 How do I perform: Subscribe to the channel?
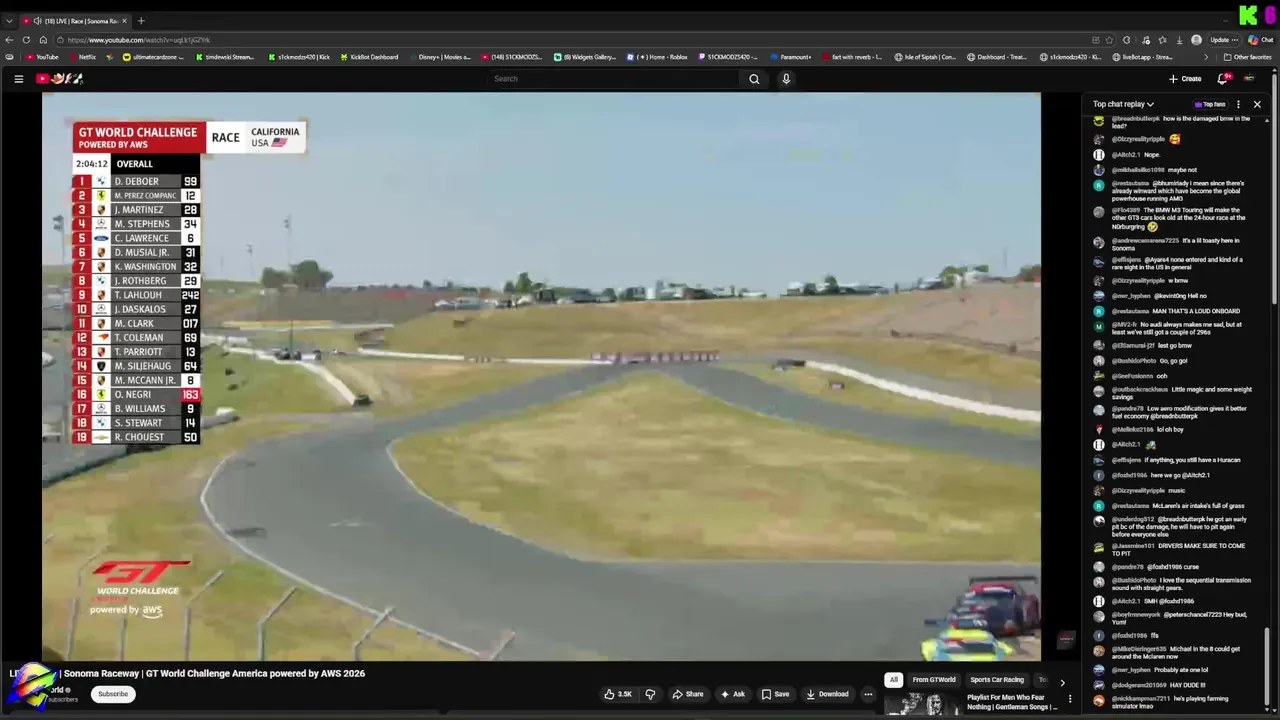[x=113, y=694]
